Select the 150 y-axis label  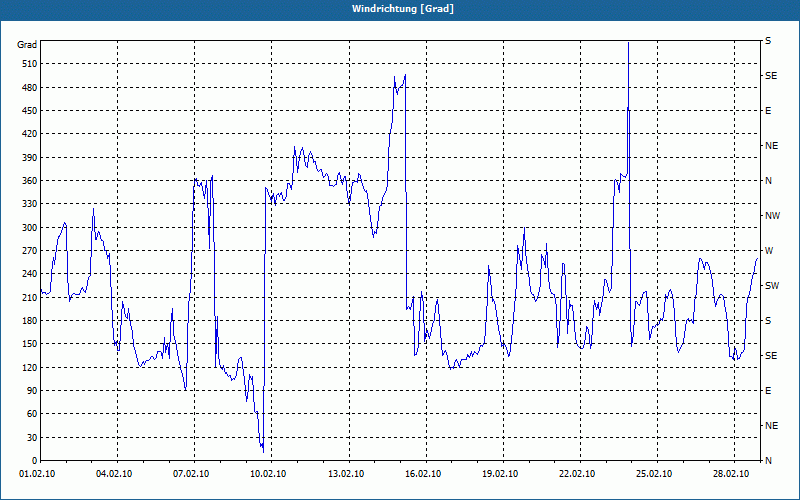pos(30,344)
